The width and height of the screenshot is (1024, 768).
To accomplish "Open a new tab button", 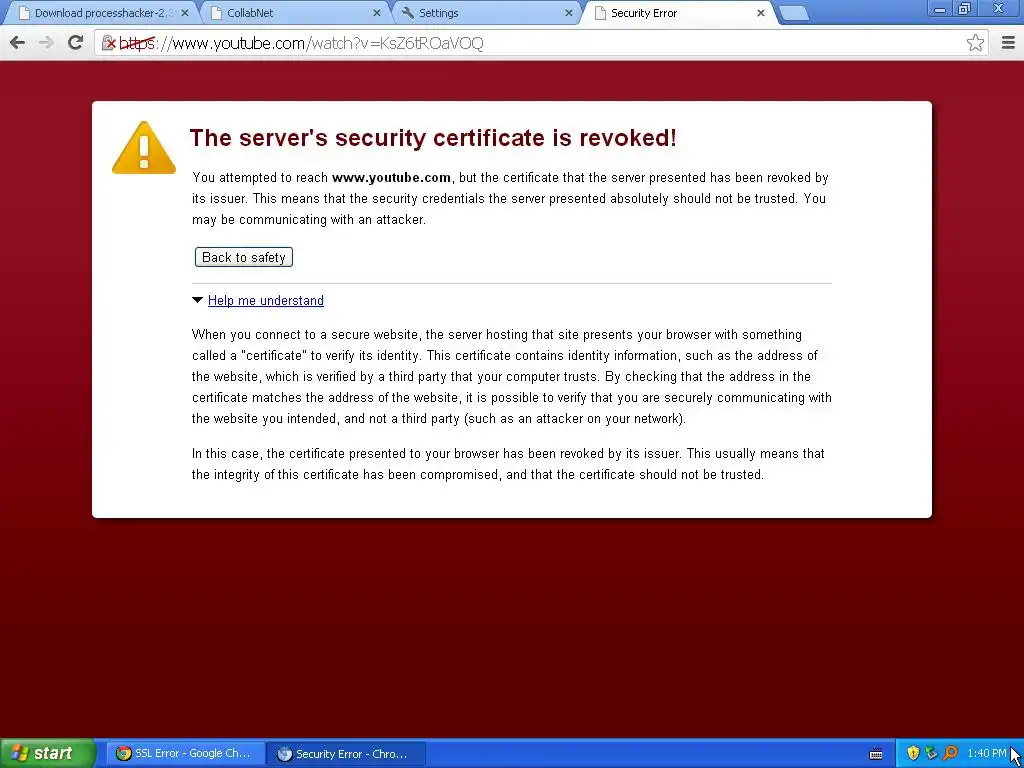I will 794,14.
